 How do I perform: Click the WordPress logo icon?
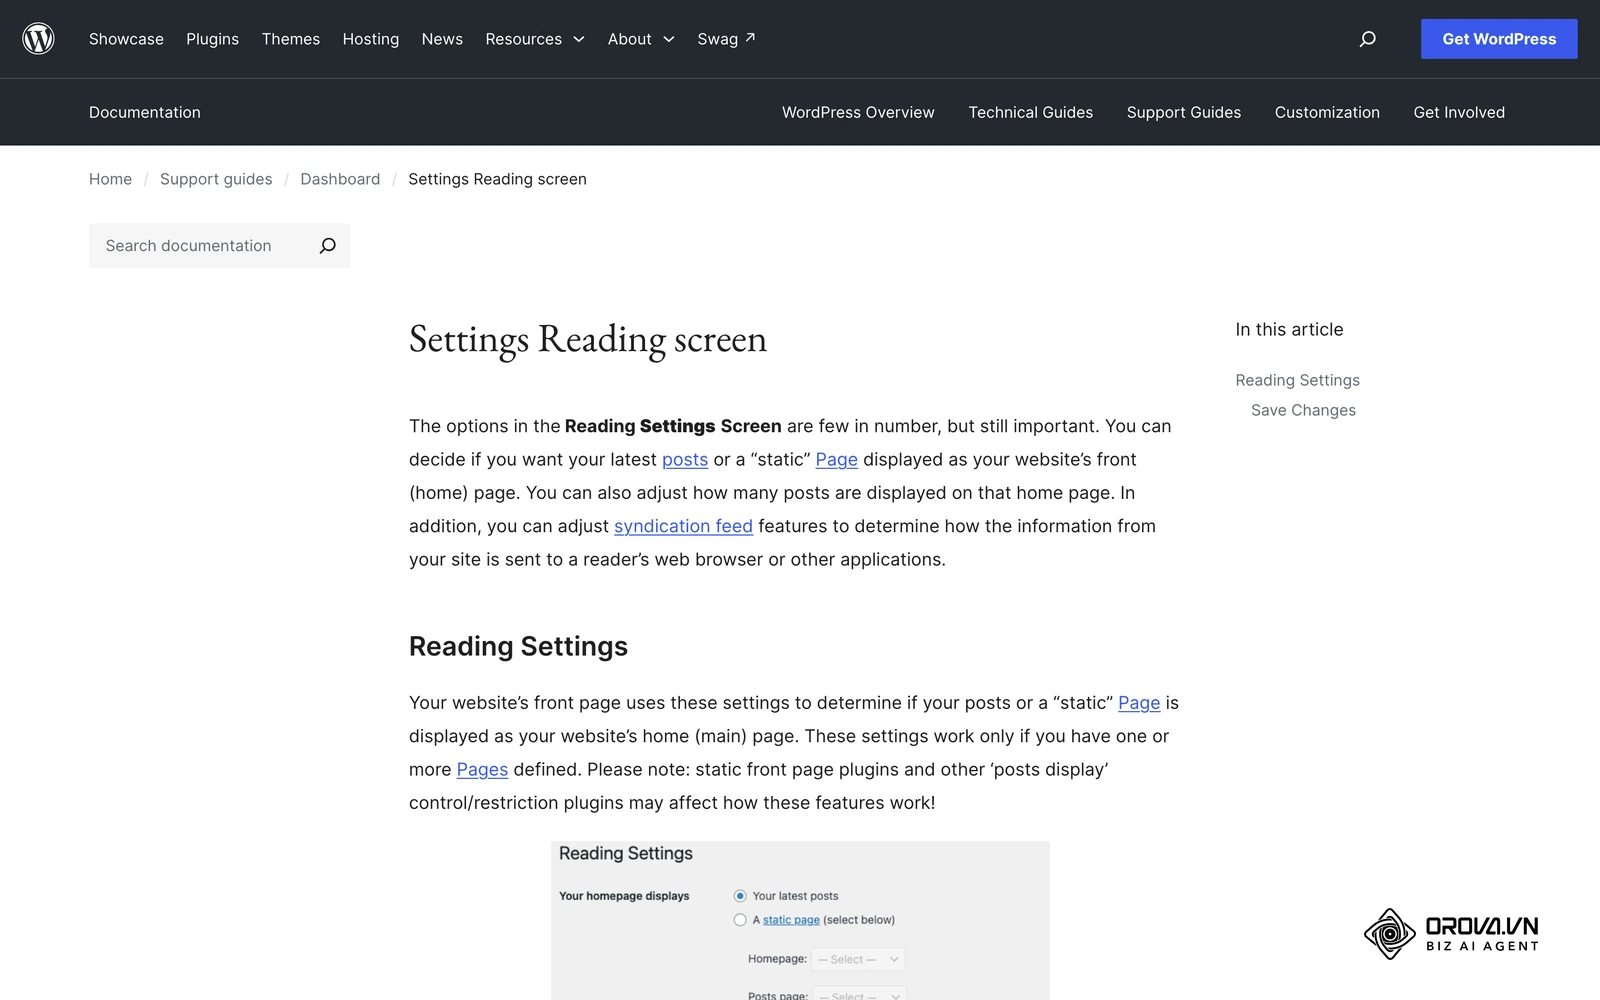tap(38, 39)
